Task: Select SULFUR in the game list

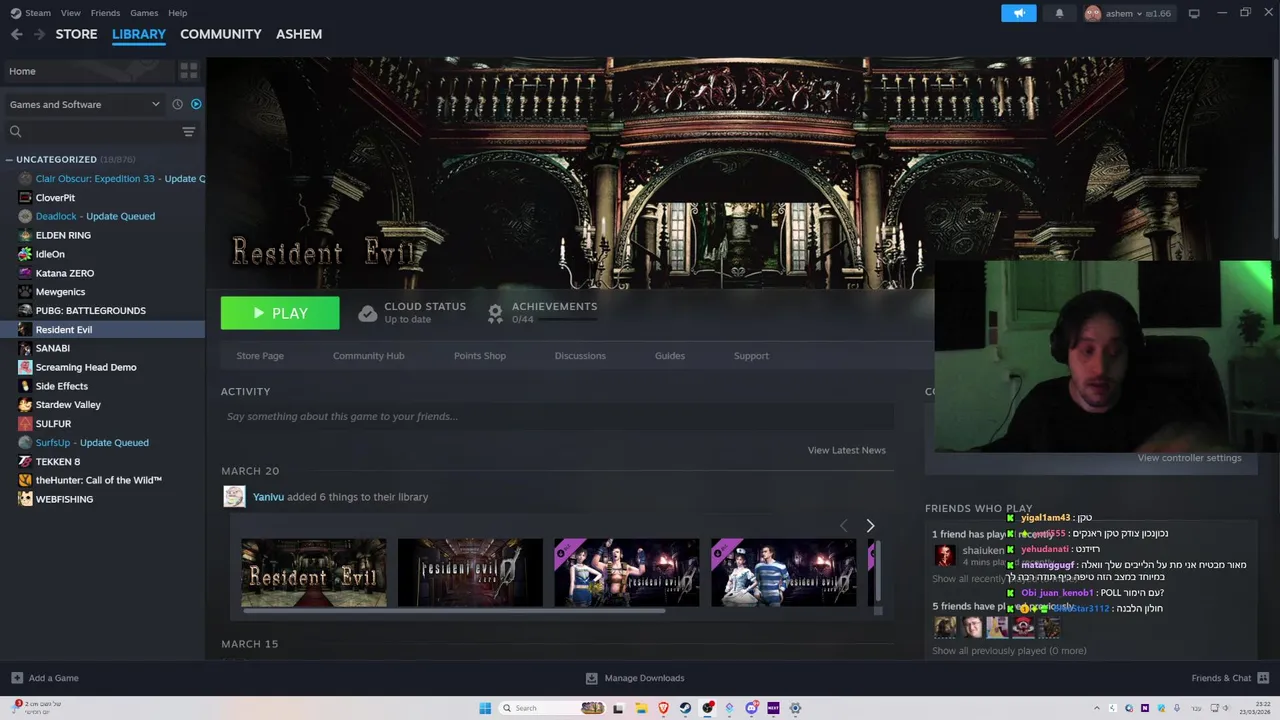Action: coord(53,424)
